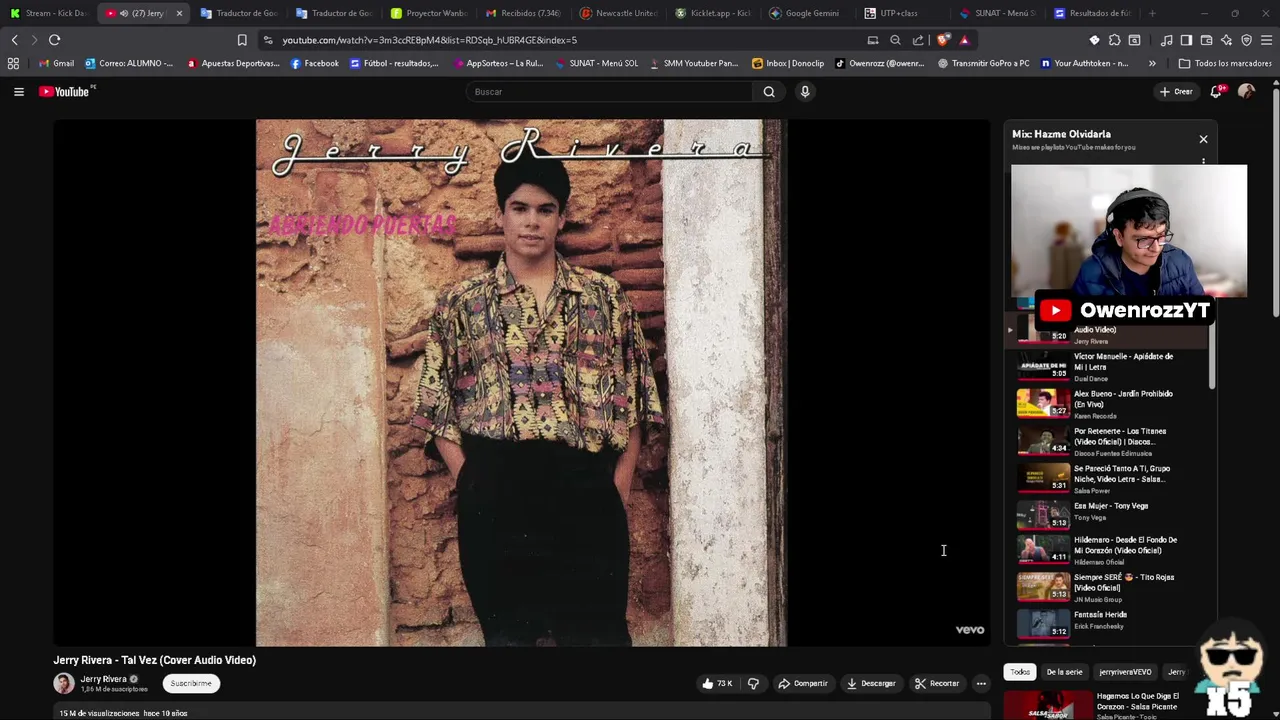Switch to the Proyector Wanbo tab
Screen dimensions: 1280x720
(x=429, y=13)
